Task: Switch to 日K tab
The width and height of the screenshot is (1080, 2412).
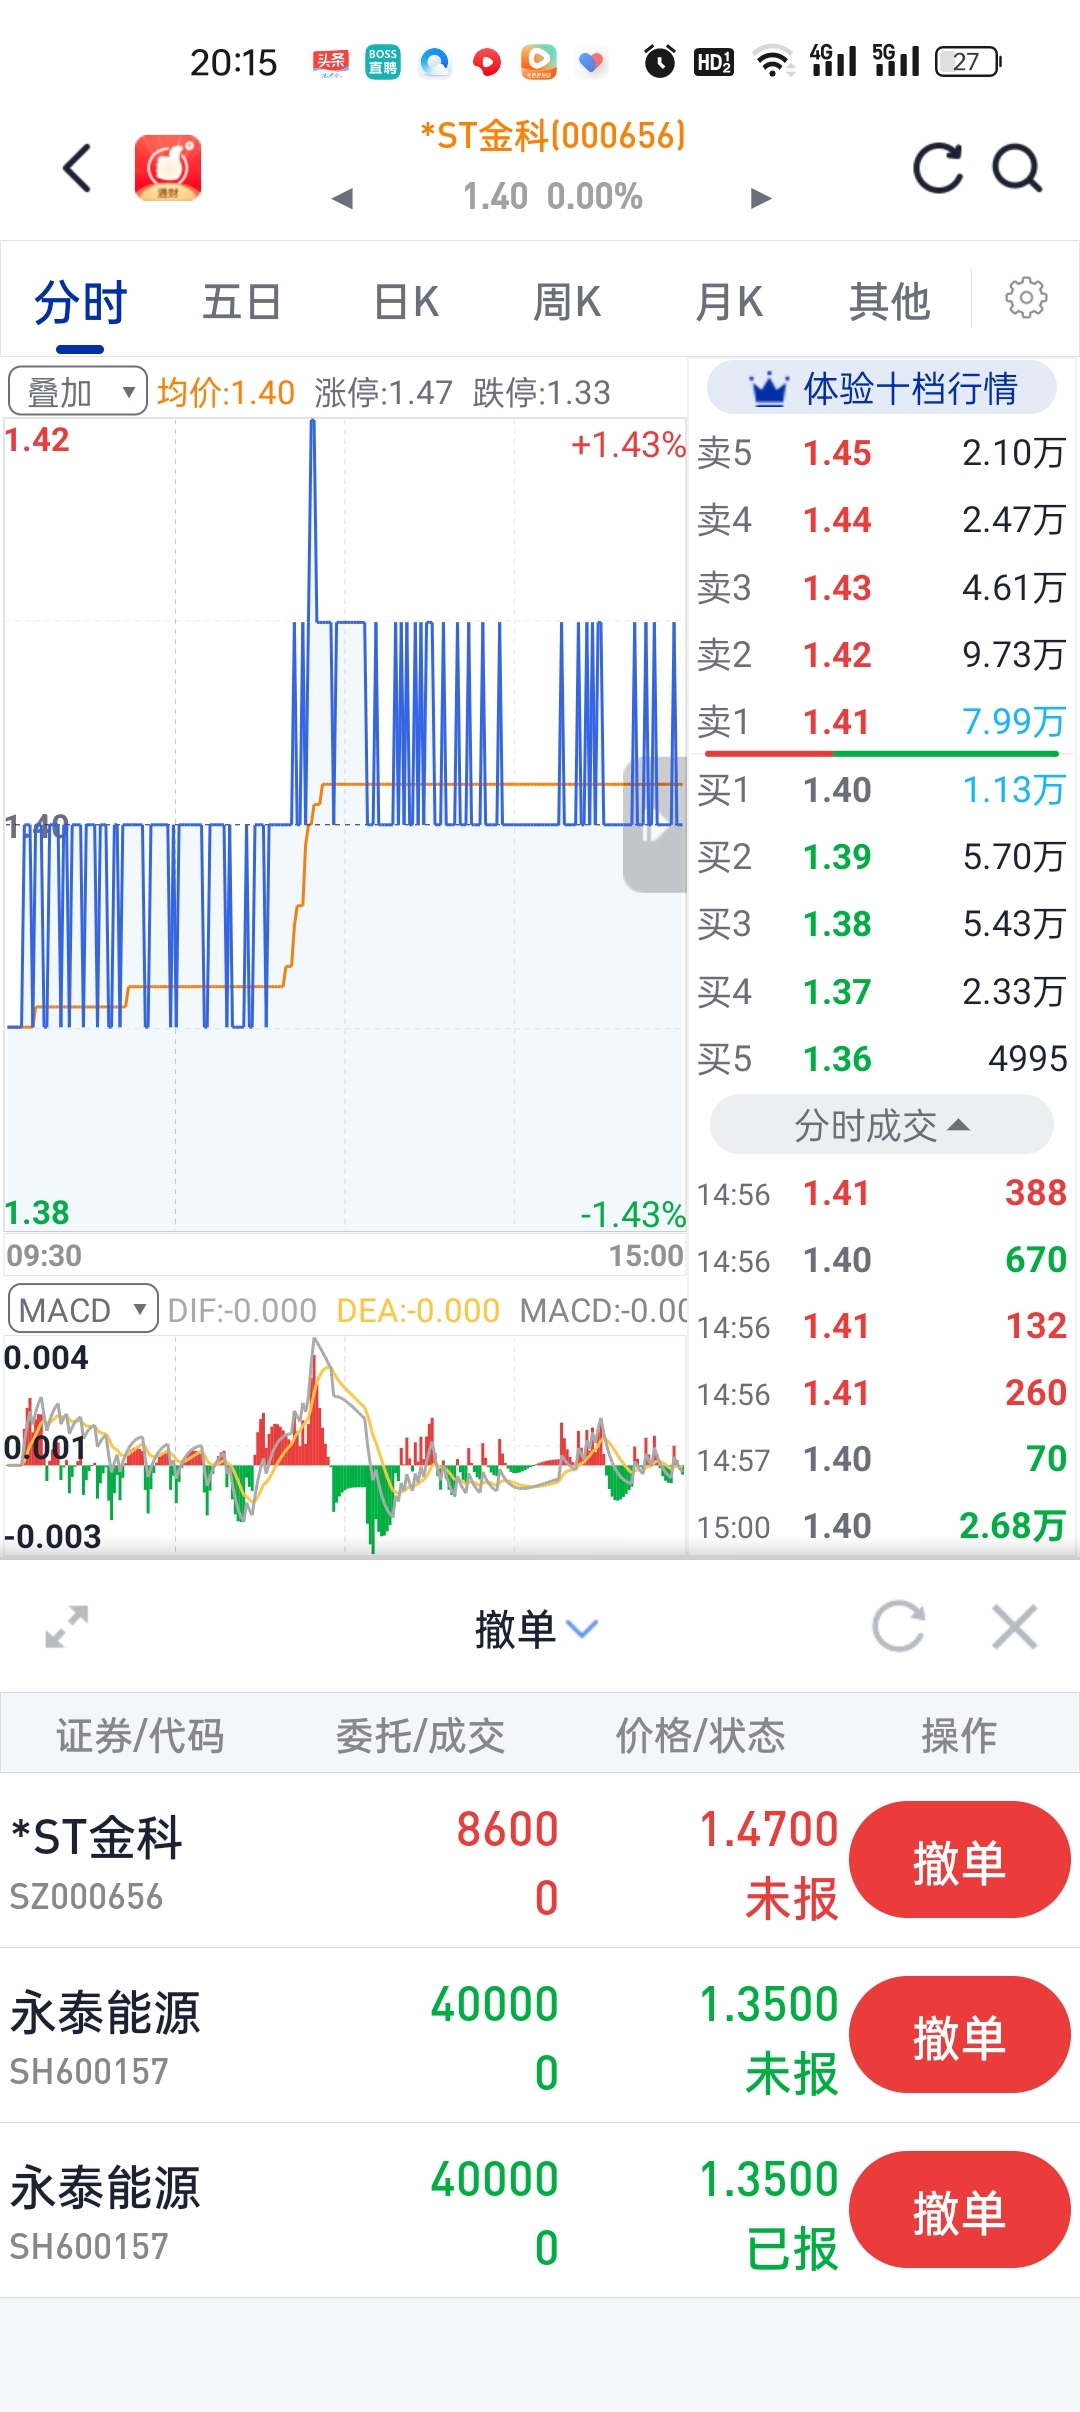Action: [x=406, y=302]
